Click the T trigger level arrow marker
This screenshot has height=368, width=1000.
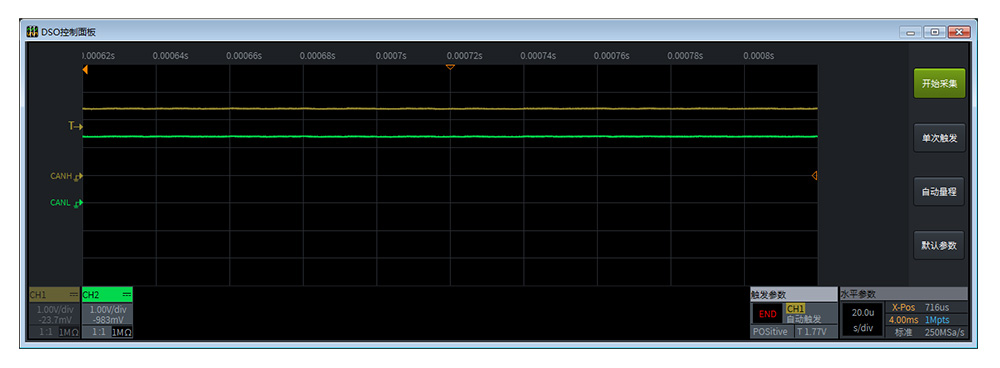76,126
